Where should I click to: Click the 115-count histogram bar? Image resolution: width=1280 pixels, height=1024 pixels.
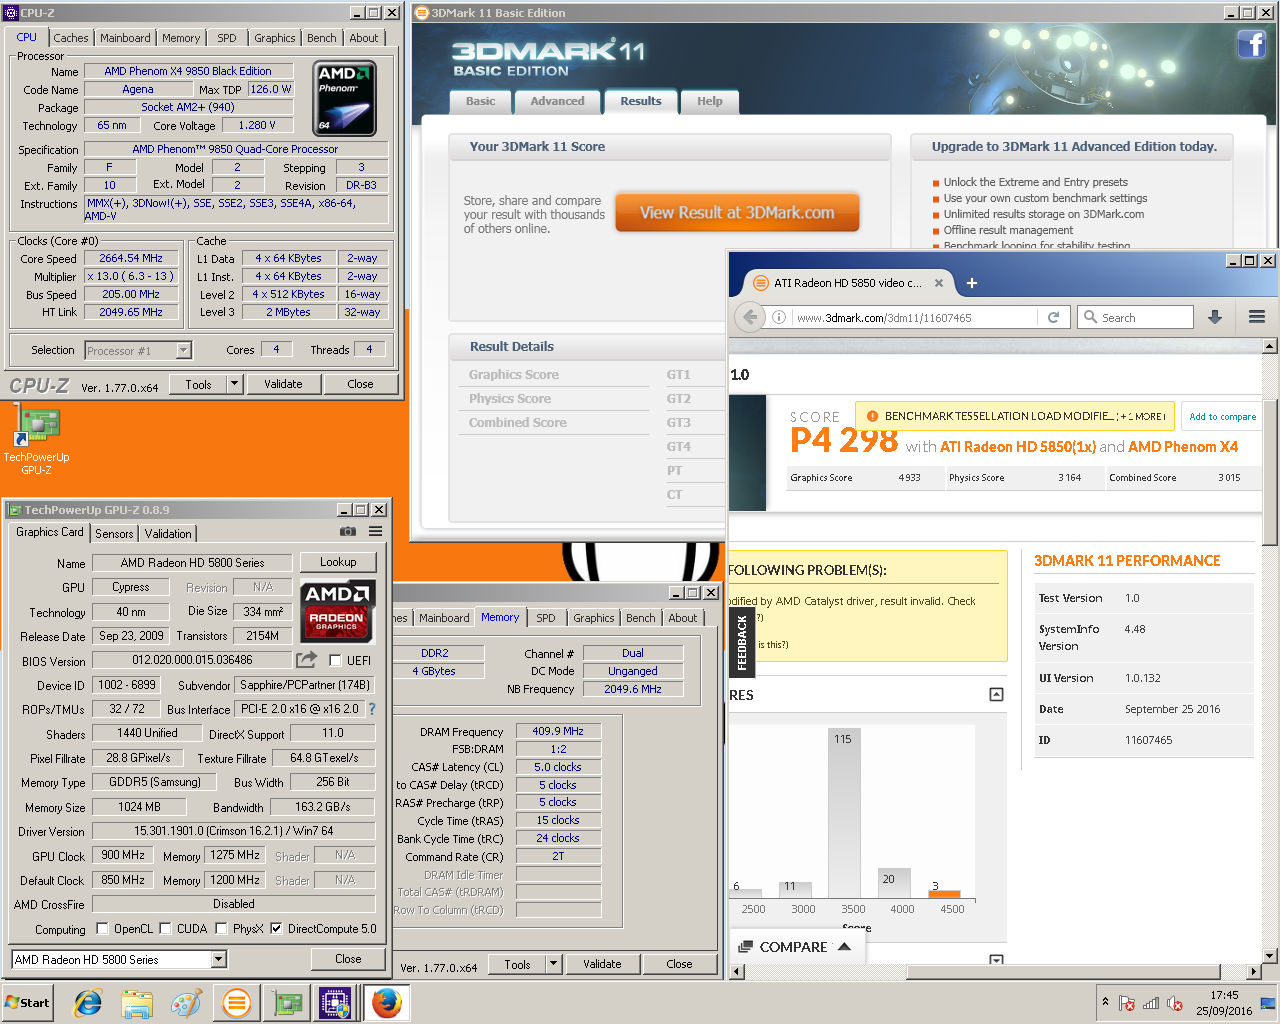pos(845,812)
